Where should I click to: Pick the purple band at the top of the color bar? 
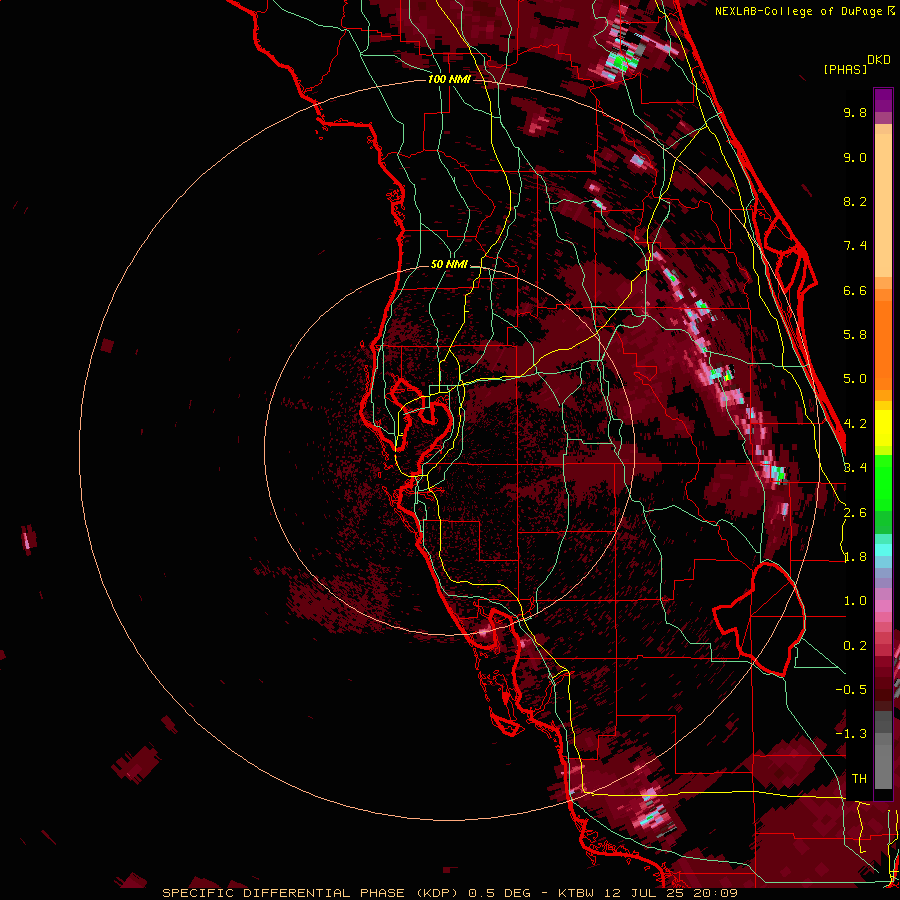point(883,100)
